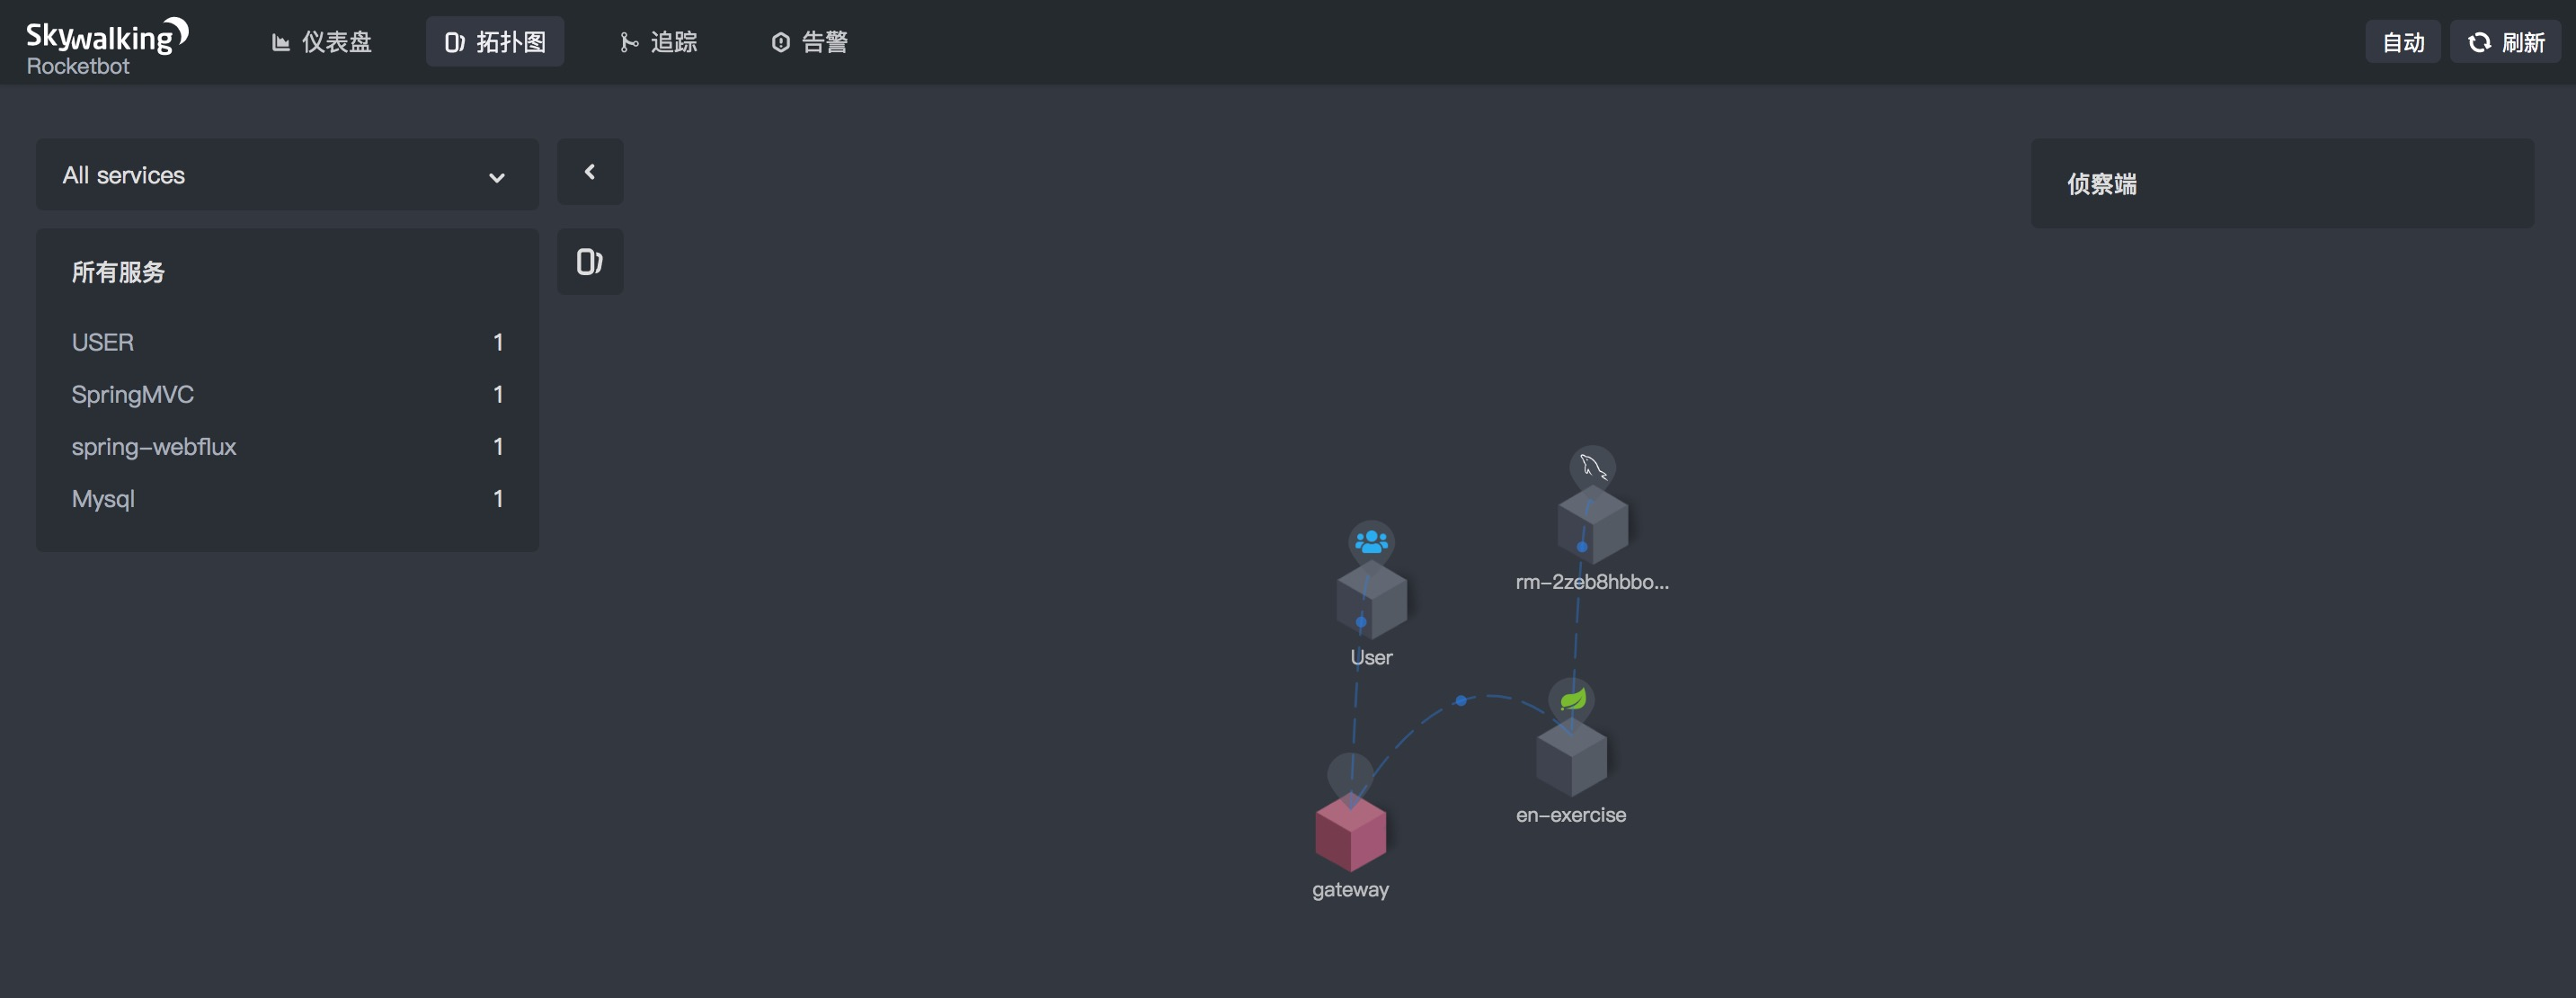
Task: Open the All services dropdown
Action: tap(286, 175)
